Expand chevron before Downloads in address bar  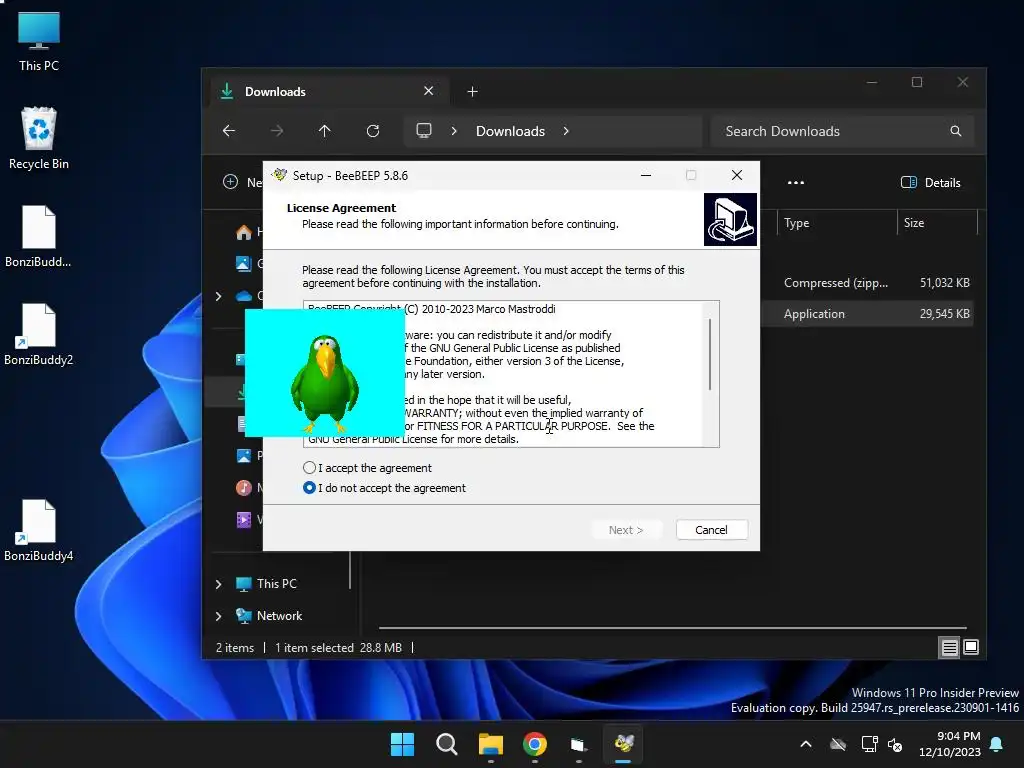[454, 131]
